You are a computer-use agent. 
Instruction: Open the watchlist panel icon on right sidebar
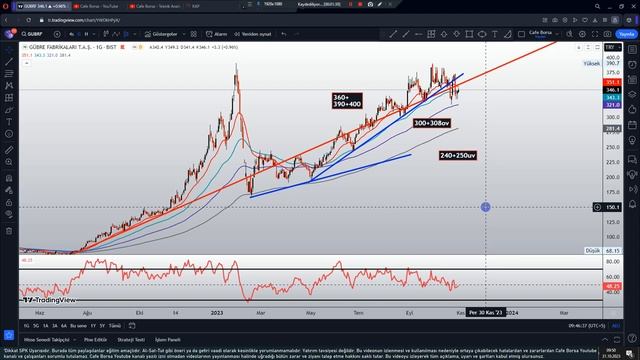click(x=632, y=49)
